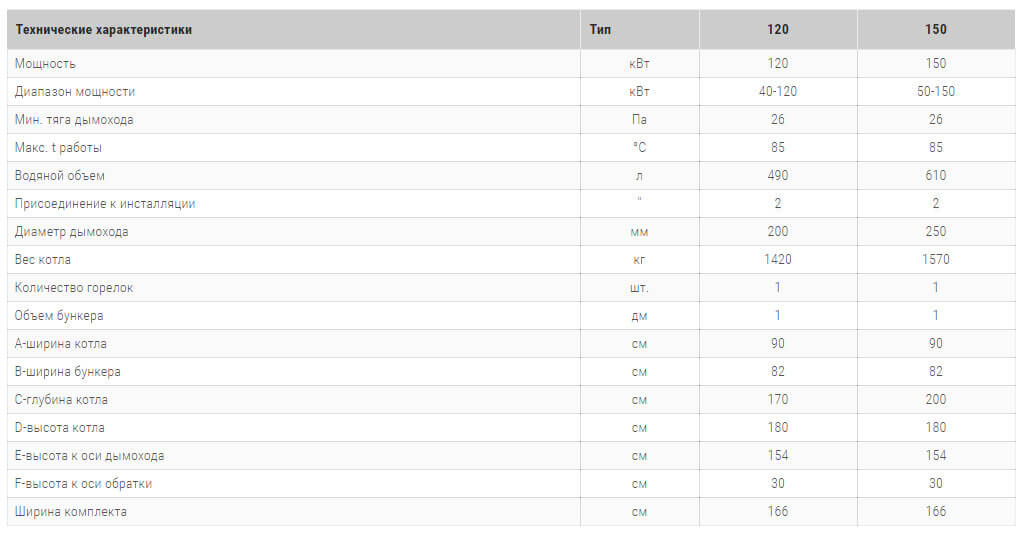Select the water volume value "490"
Screen dimensions: 1021x535
click(x=778, y=176)
